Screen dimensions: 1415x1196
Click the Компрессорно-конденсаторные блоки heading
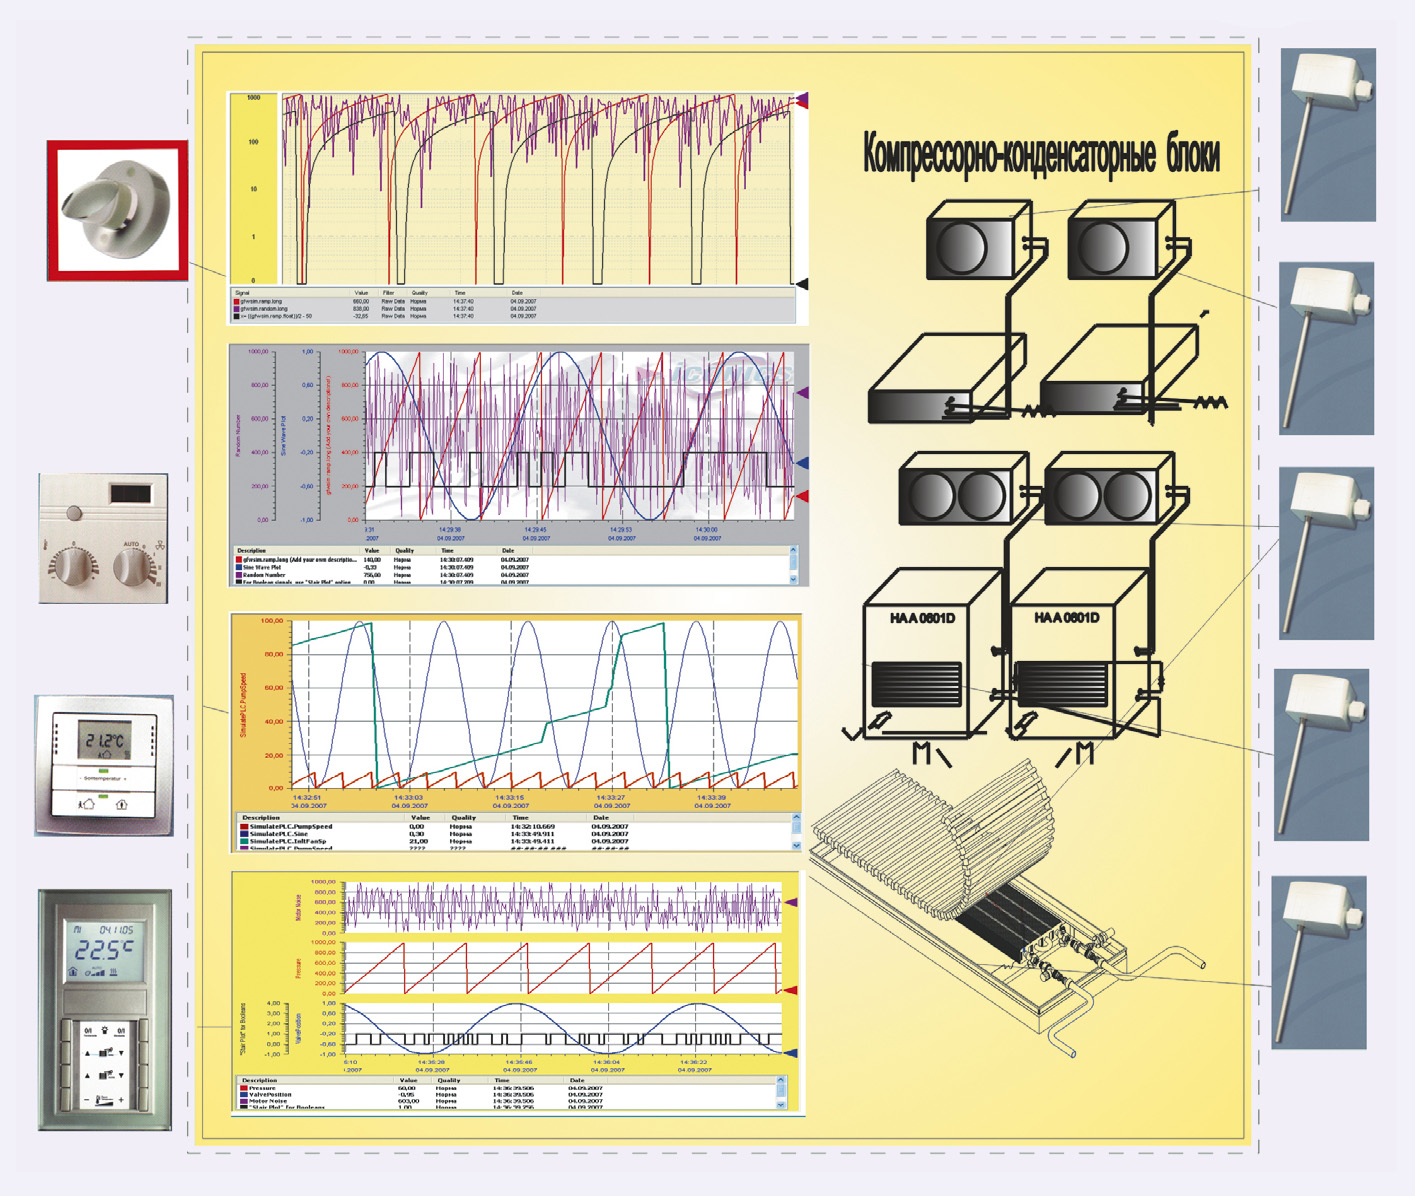point(1041,156)
